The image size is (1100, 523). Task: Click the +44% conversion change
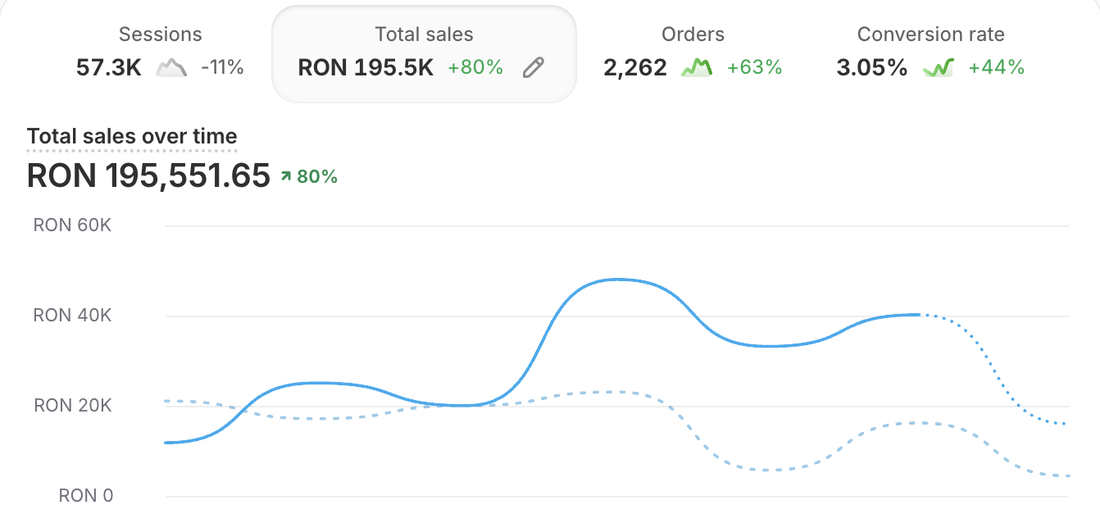click(x=996, y=68)
